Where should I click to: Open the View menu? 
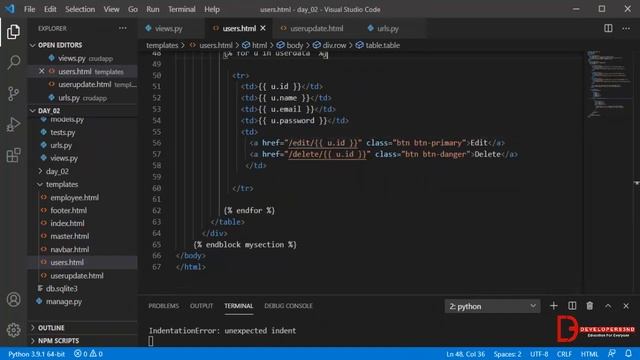pos(111,9)
